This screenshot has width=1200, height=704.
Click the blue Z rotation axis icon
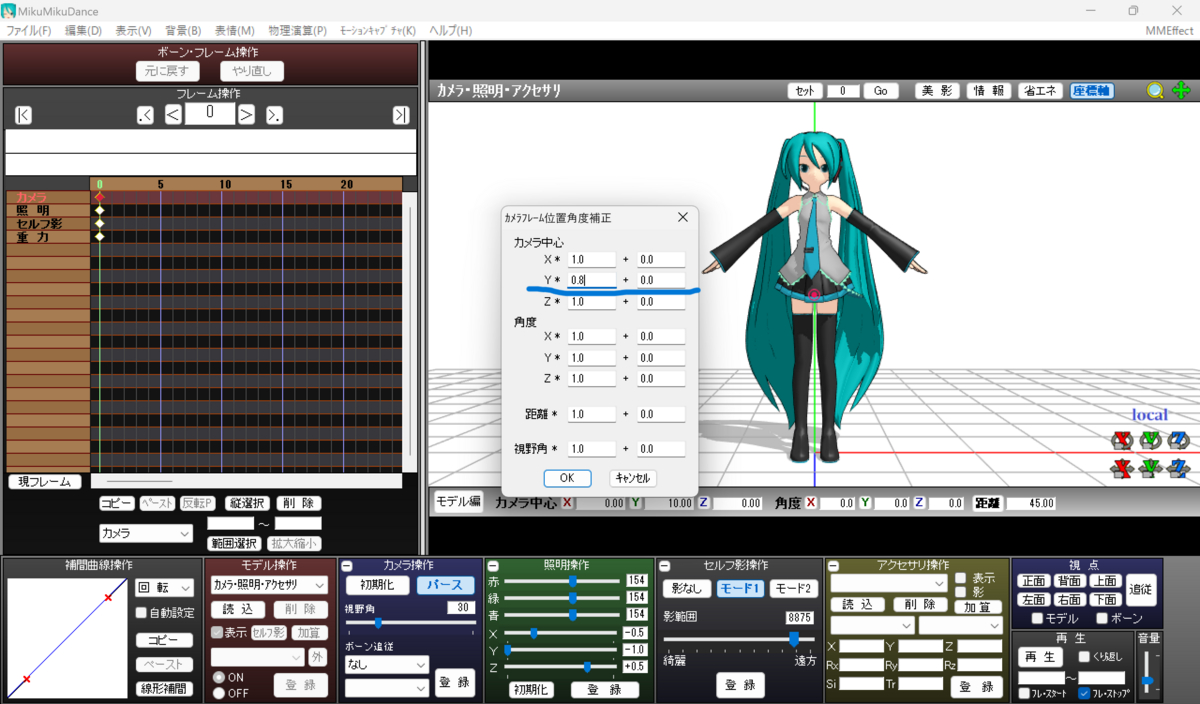point(1178,440)
